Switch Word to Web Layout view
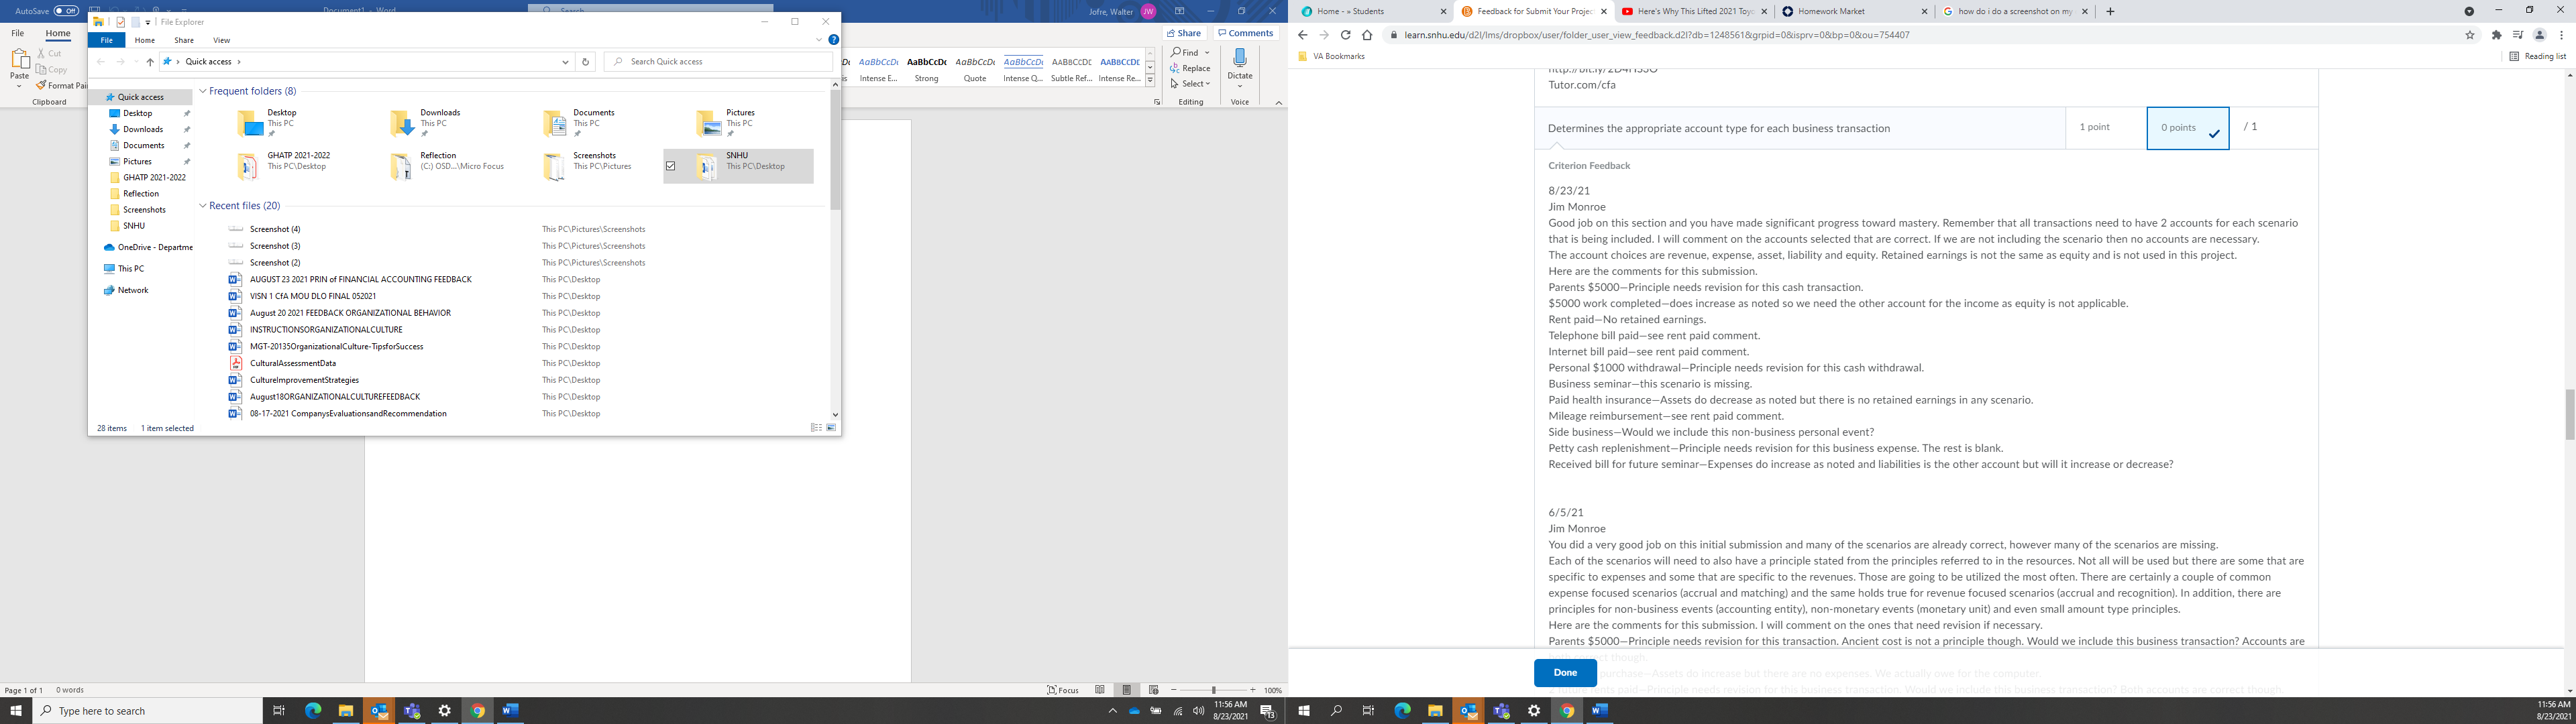This screenshot has width=2576, height=724. [1153, 690]
